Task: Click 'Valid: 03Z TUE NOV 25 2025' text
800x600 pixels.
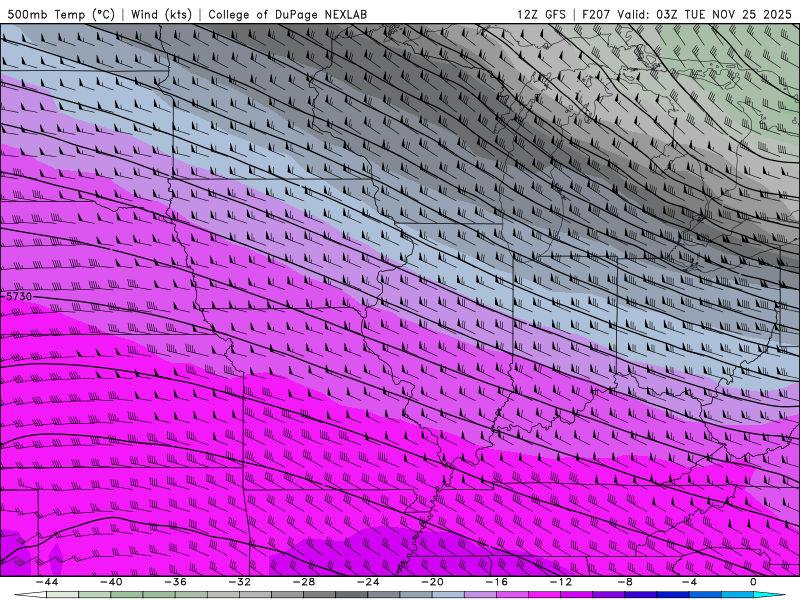Action: [x=704, y=14]
